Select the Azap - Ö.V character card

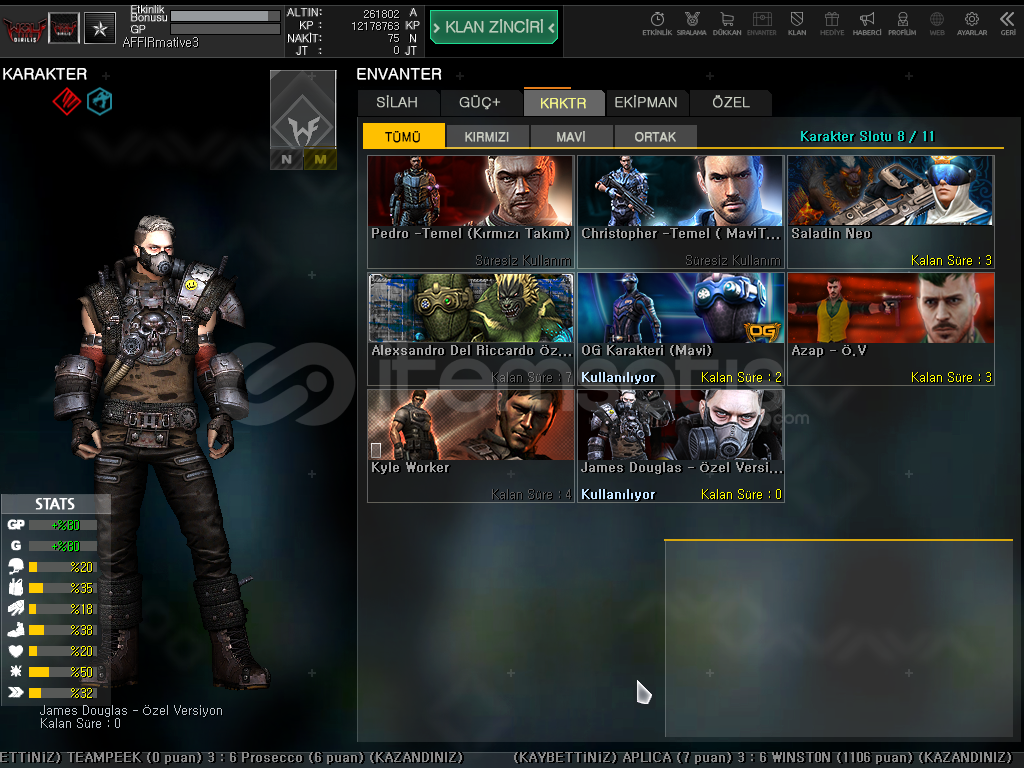891,329
